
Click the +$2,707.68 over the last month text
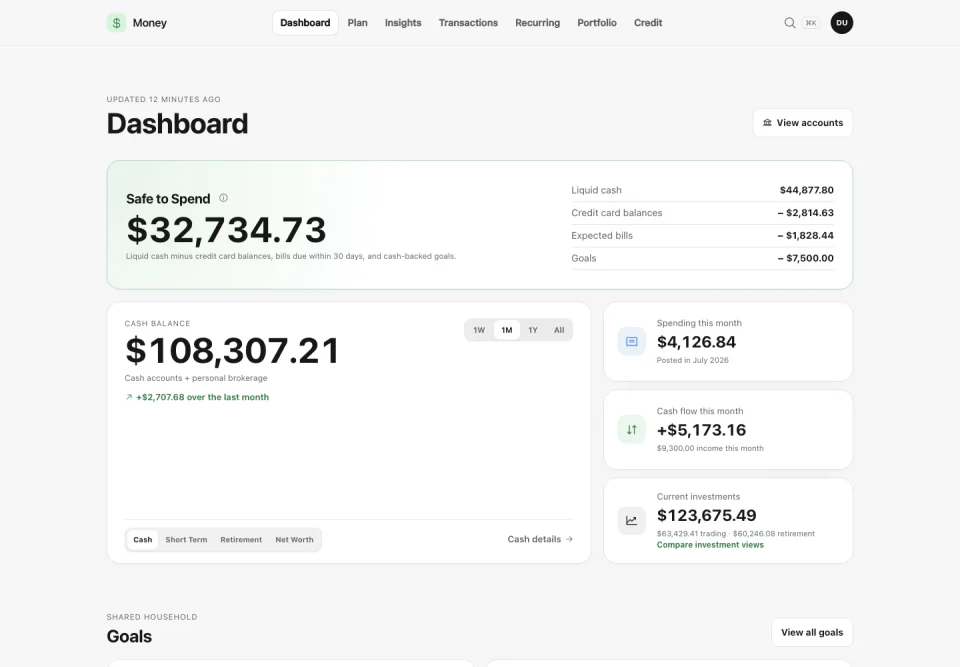click(x=202, y=397)
